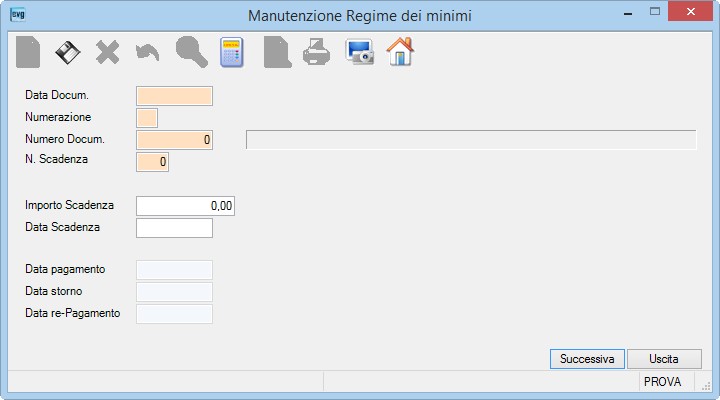Click the app icon in title bar
Image resolution: width=720 pixels, height=400 pixels.
point(18,14)
